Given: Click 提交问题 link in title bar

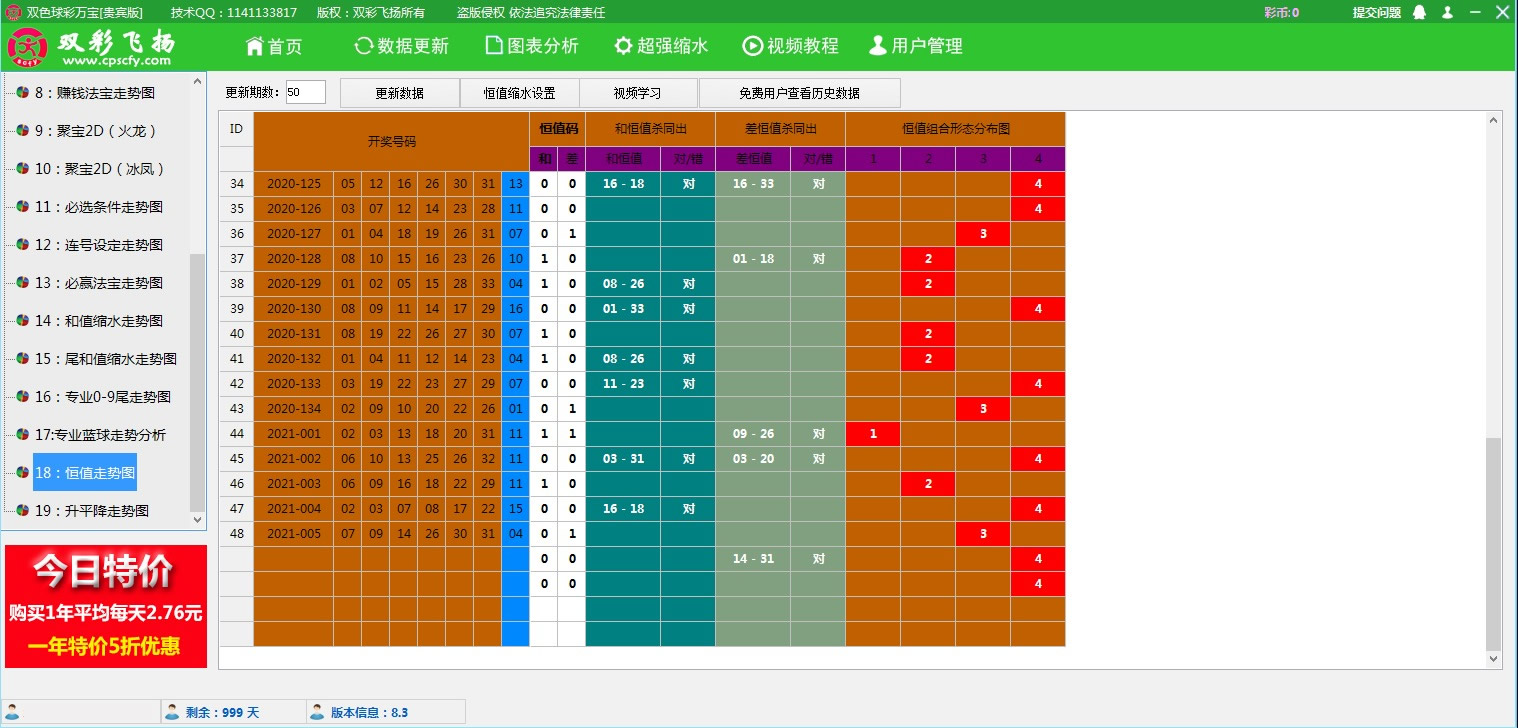Looking at the screenshot, I should pyautogui.click(x=1376, y=13).
